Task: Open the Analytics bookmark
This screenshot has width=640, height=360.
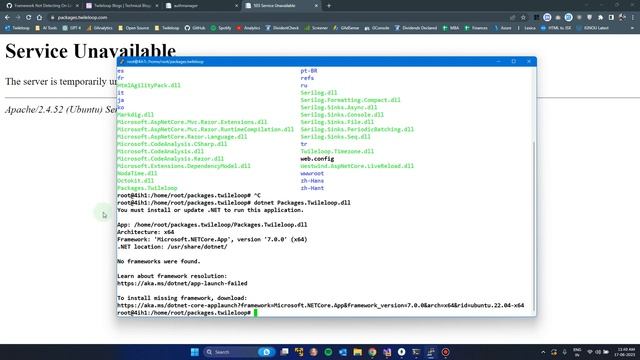Action: pyautogui.click(x=248, y=28)
